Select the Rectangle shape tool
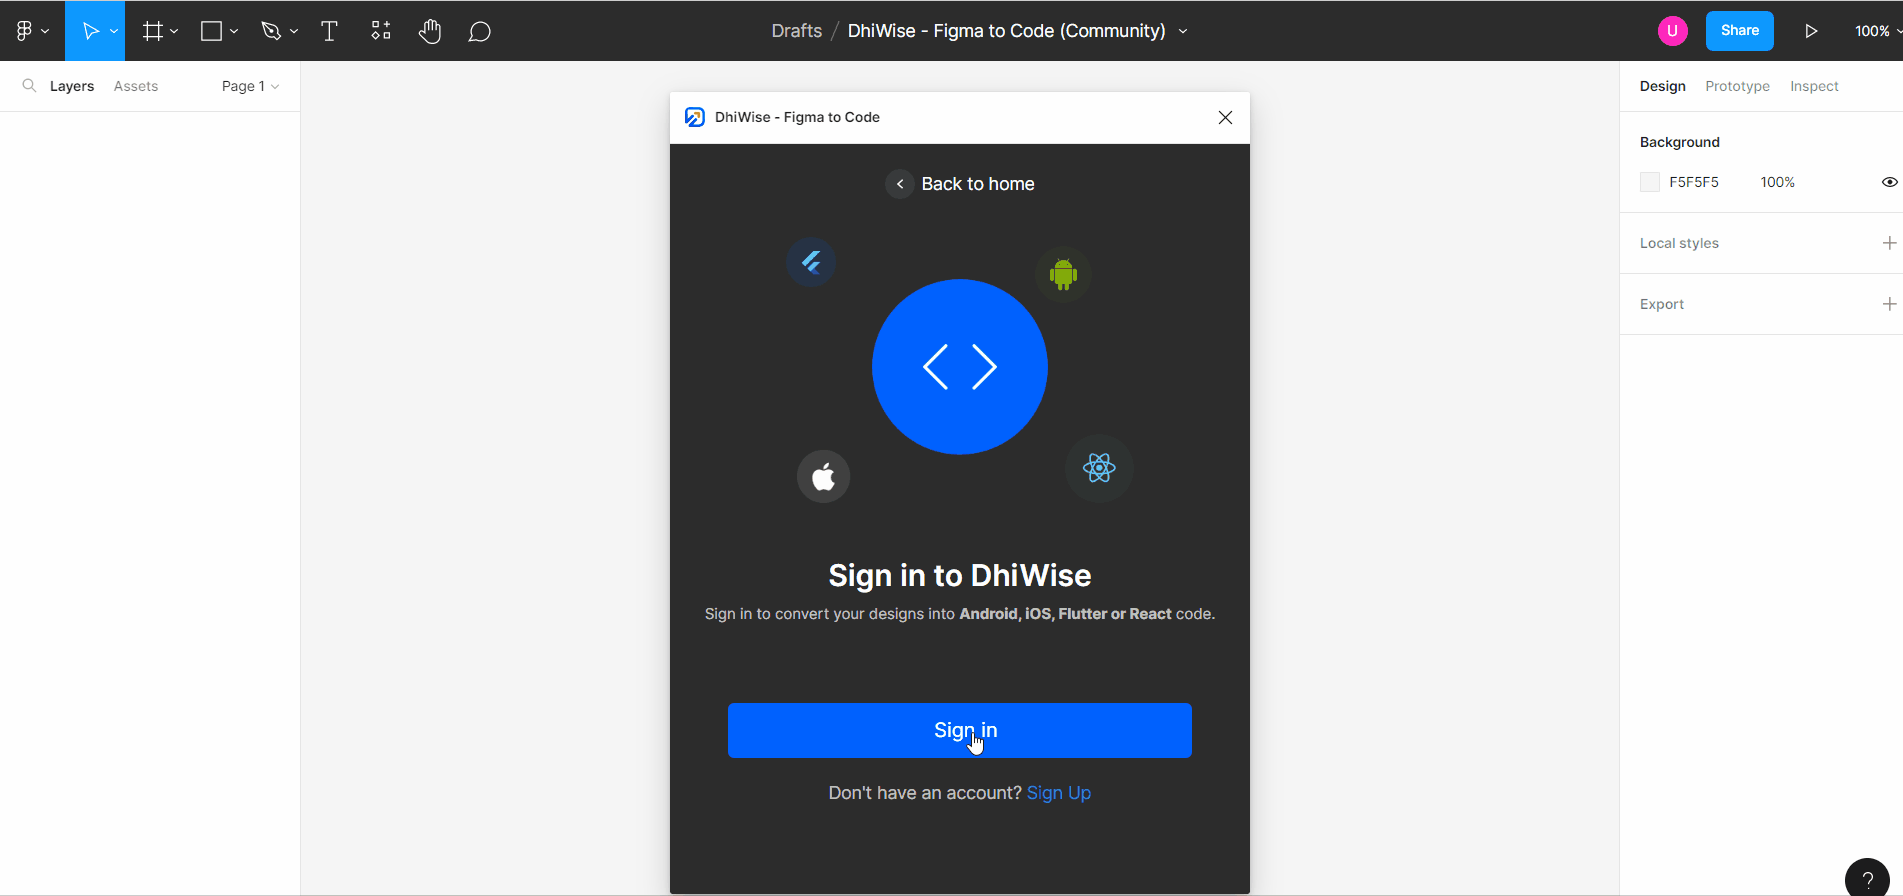The width and height of the screenshot is (1903, 896). point(211,31)
